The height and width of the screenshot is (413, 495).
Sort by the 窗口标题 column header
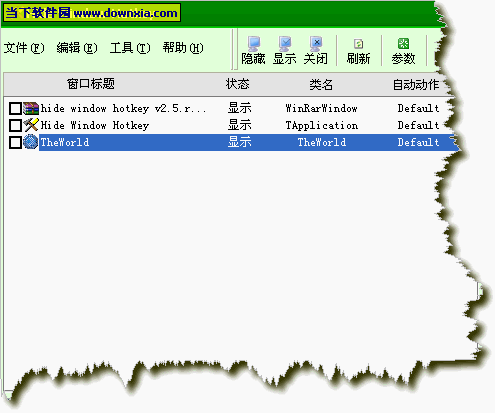click(x=91, y=84)
